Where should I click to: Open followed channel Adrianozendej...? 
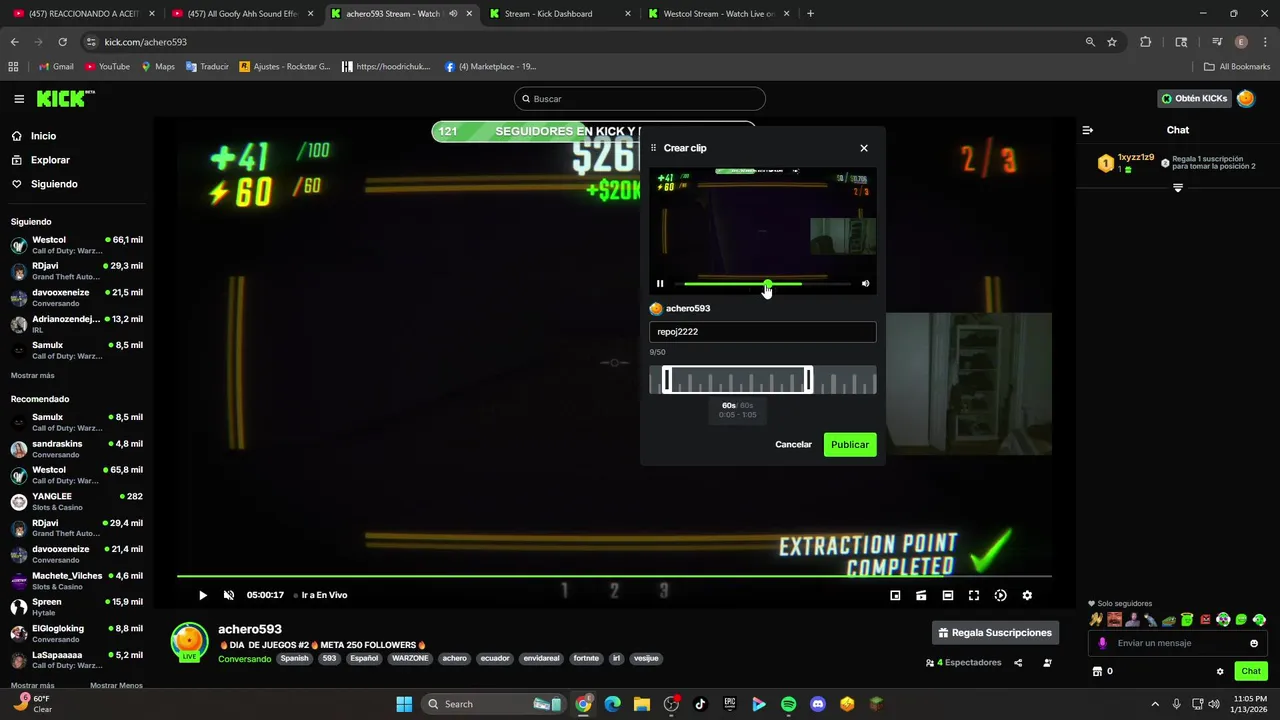[x=77, y=324]
